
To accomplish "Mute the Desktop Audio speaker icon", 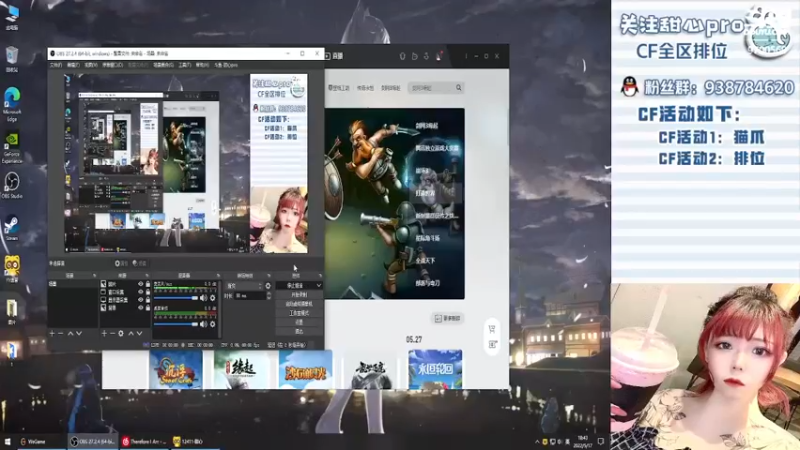I will point(204,324).
